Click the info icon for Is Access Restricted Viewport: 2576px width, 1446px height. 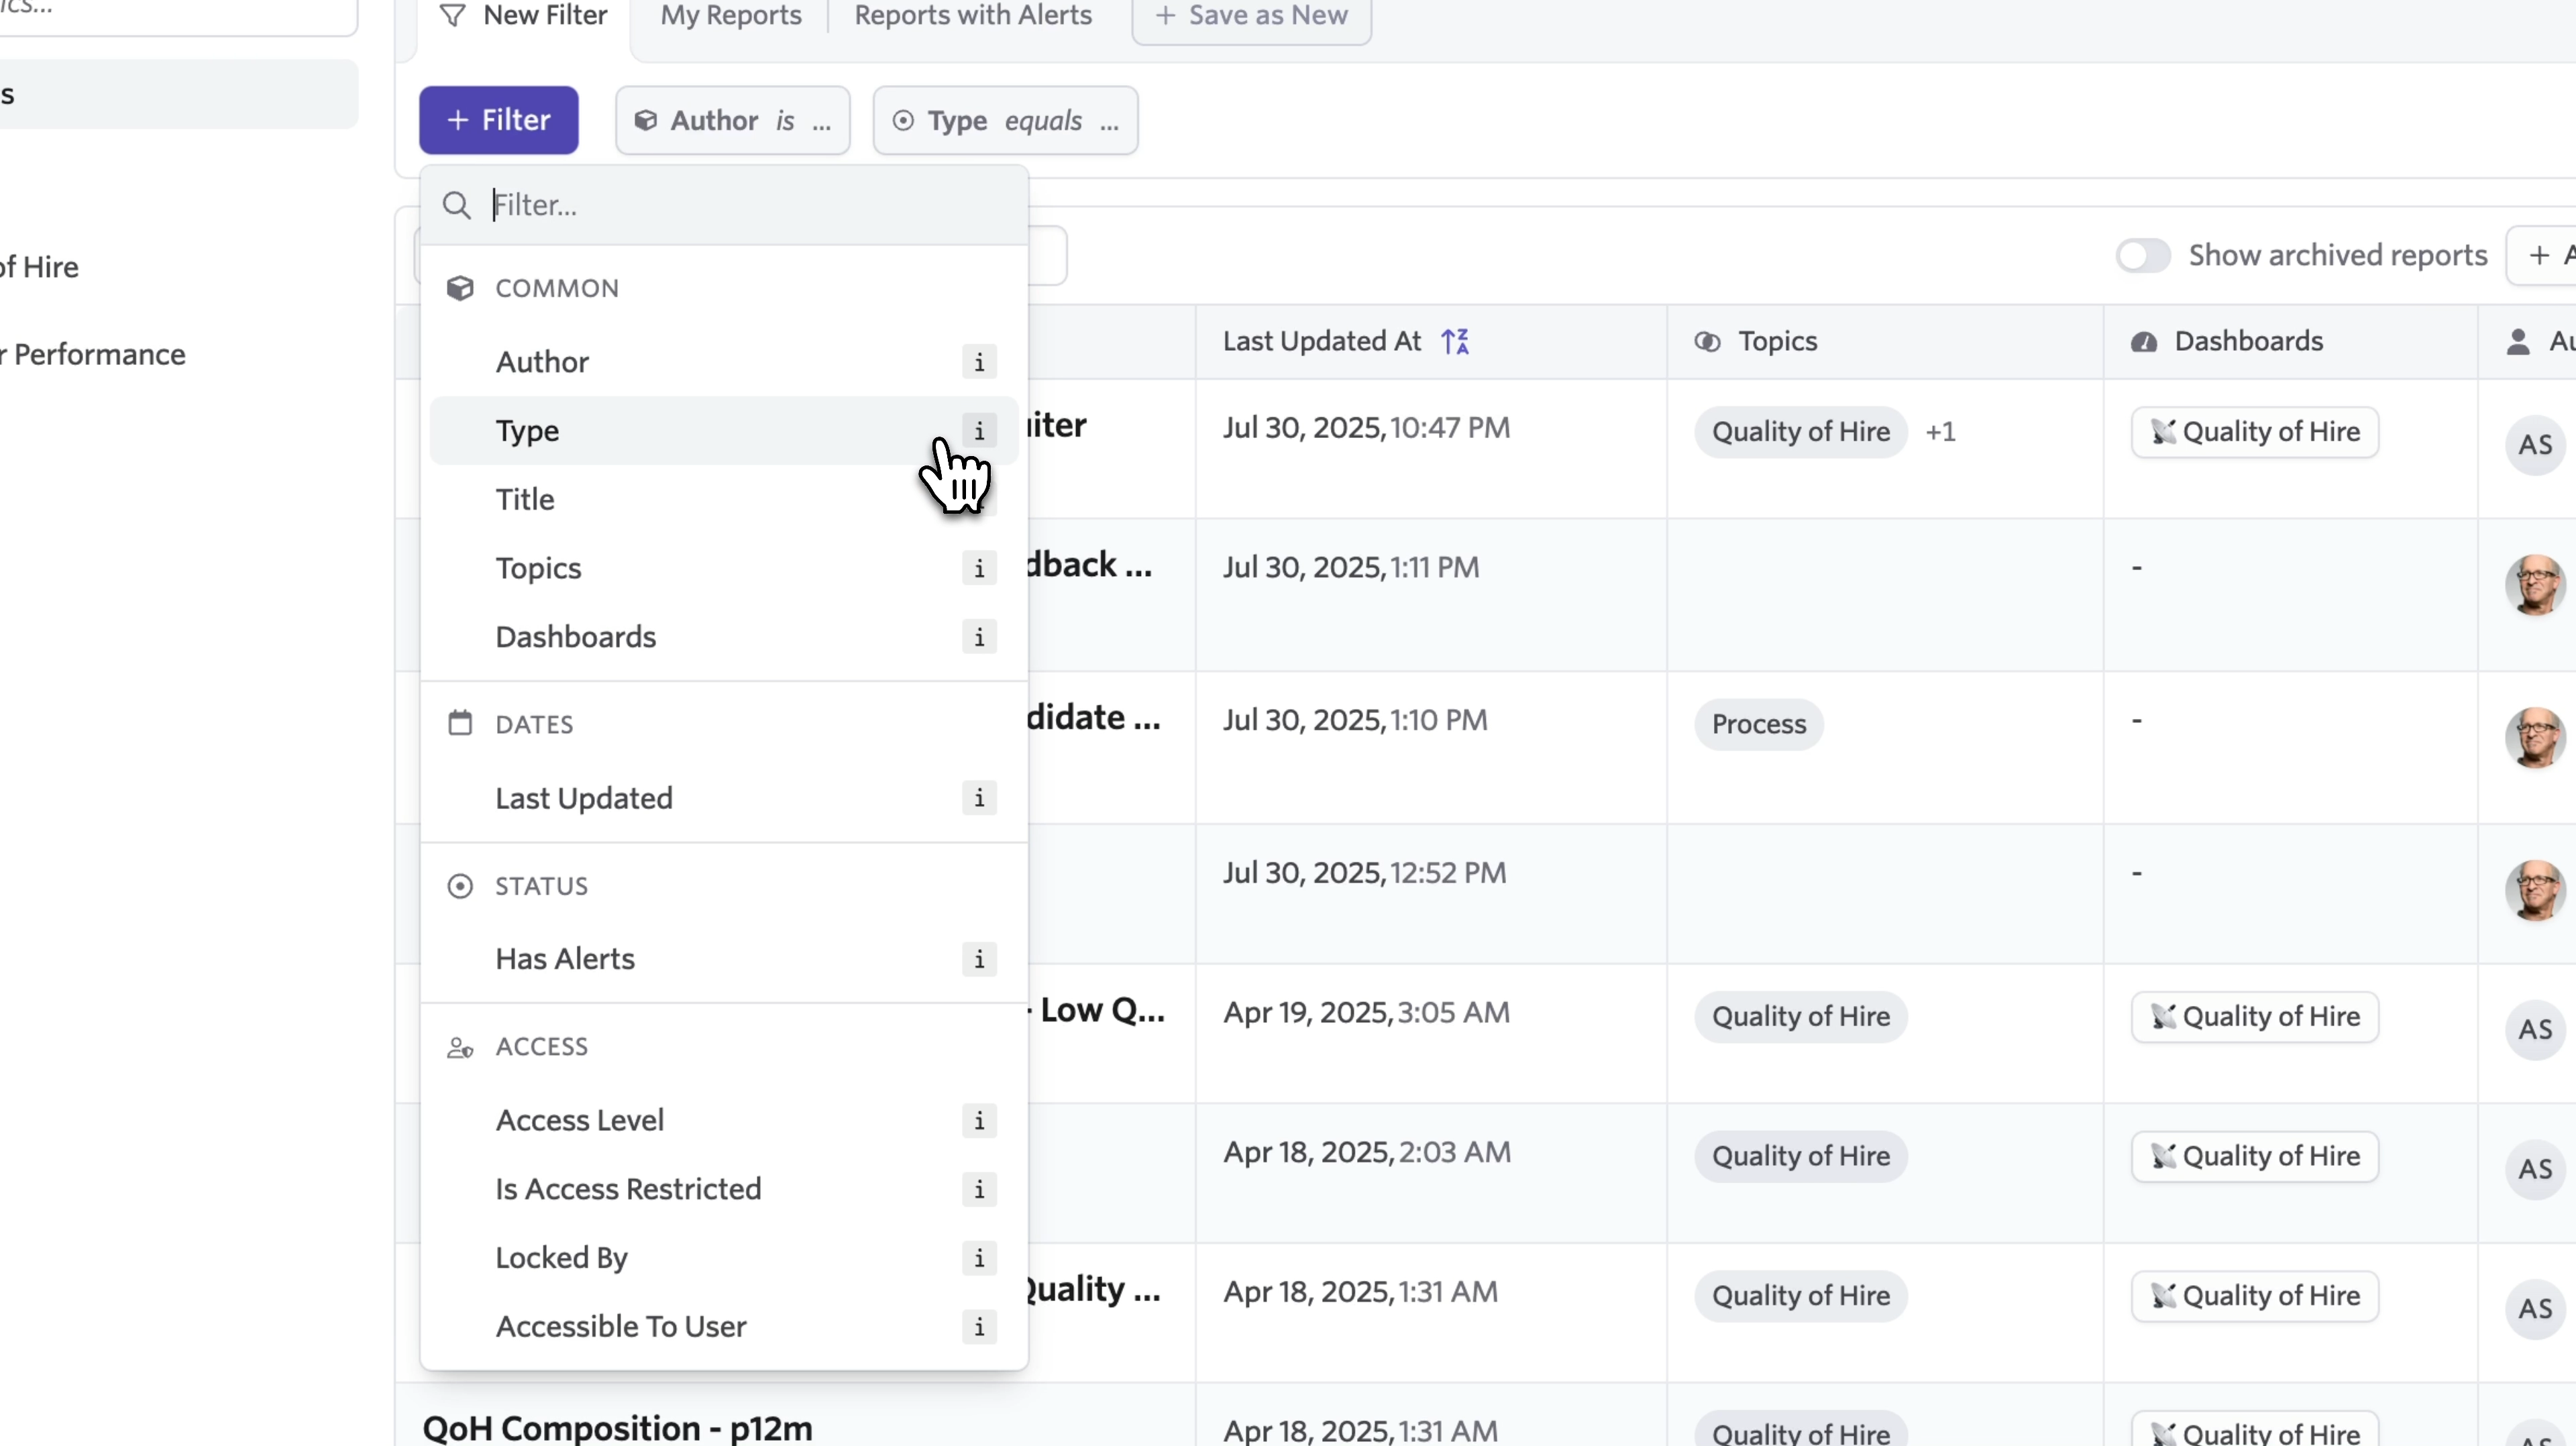click(x=979, y=1189)
